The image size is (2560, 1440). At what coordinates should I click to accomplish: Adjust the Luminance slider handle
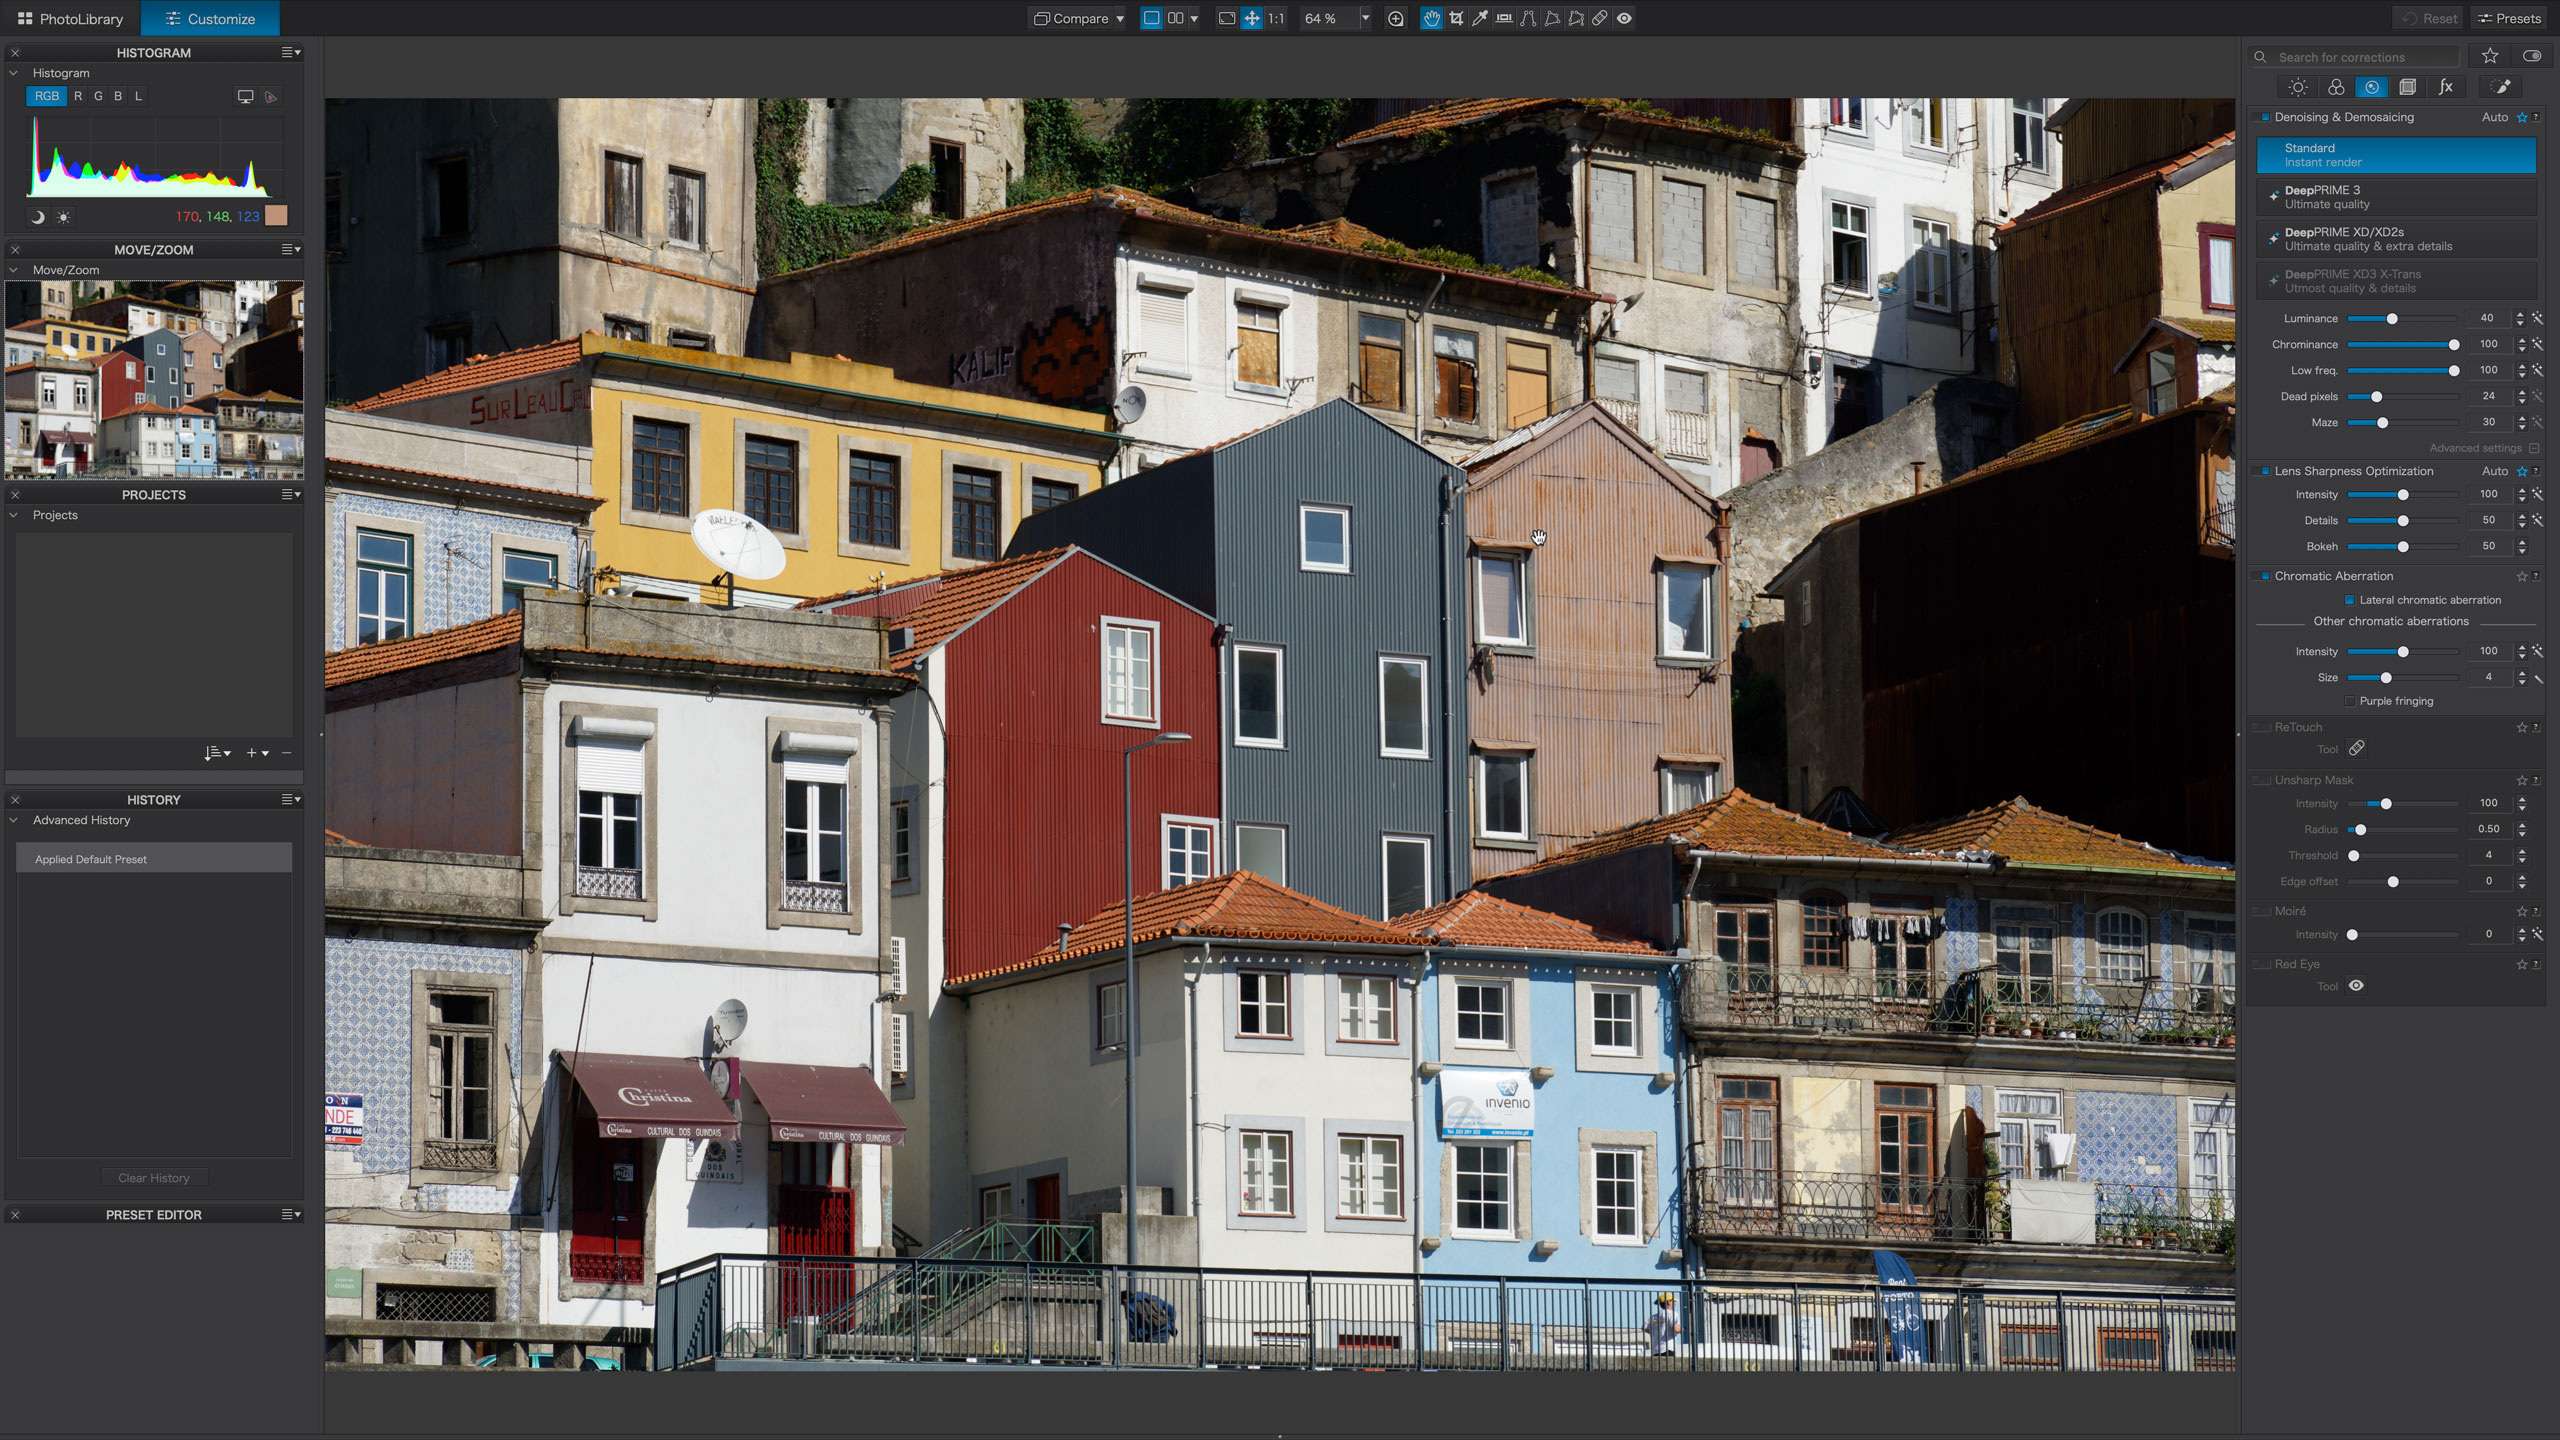pos(2392,319)
